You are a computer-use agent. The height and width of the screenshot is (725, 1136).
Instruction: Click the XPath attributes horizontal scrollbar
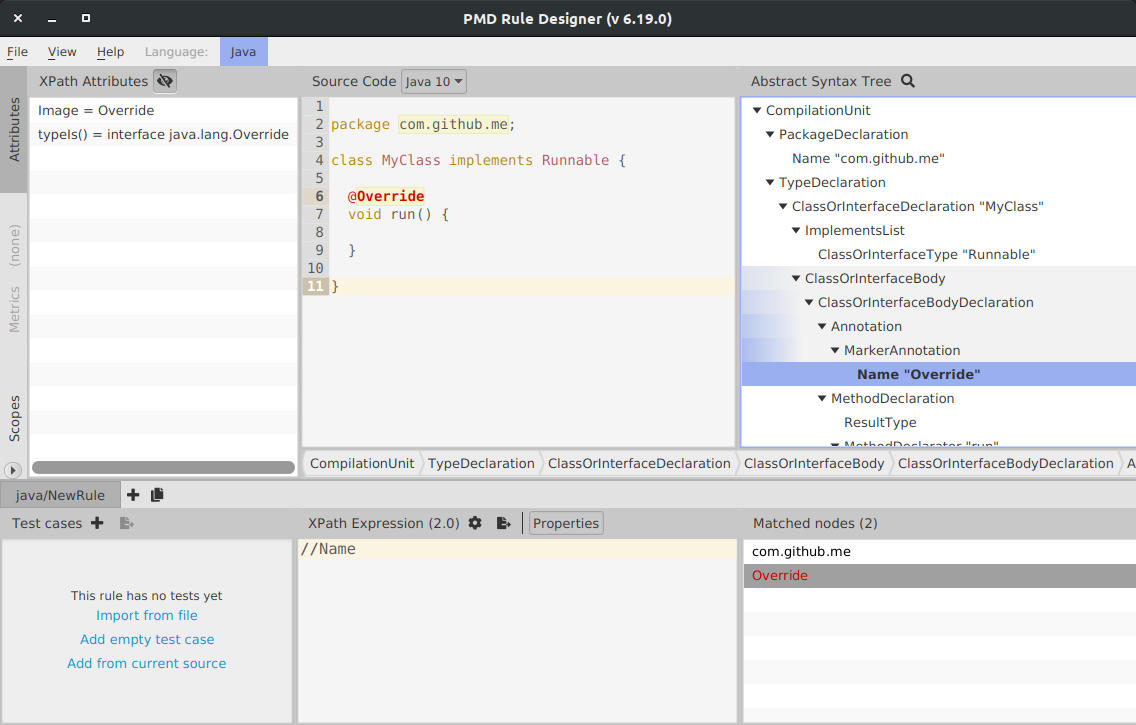(163, 467)
